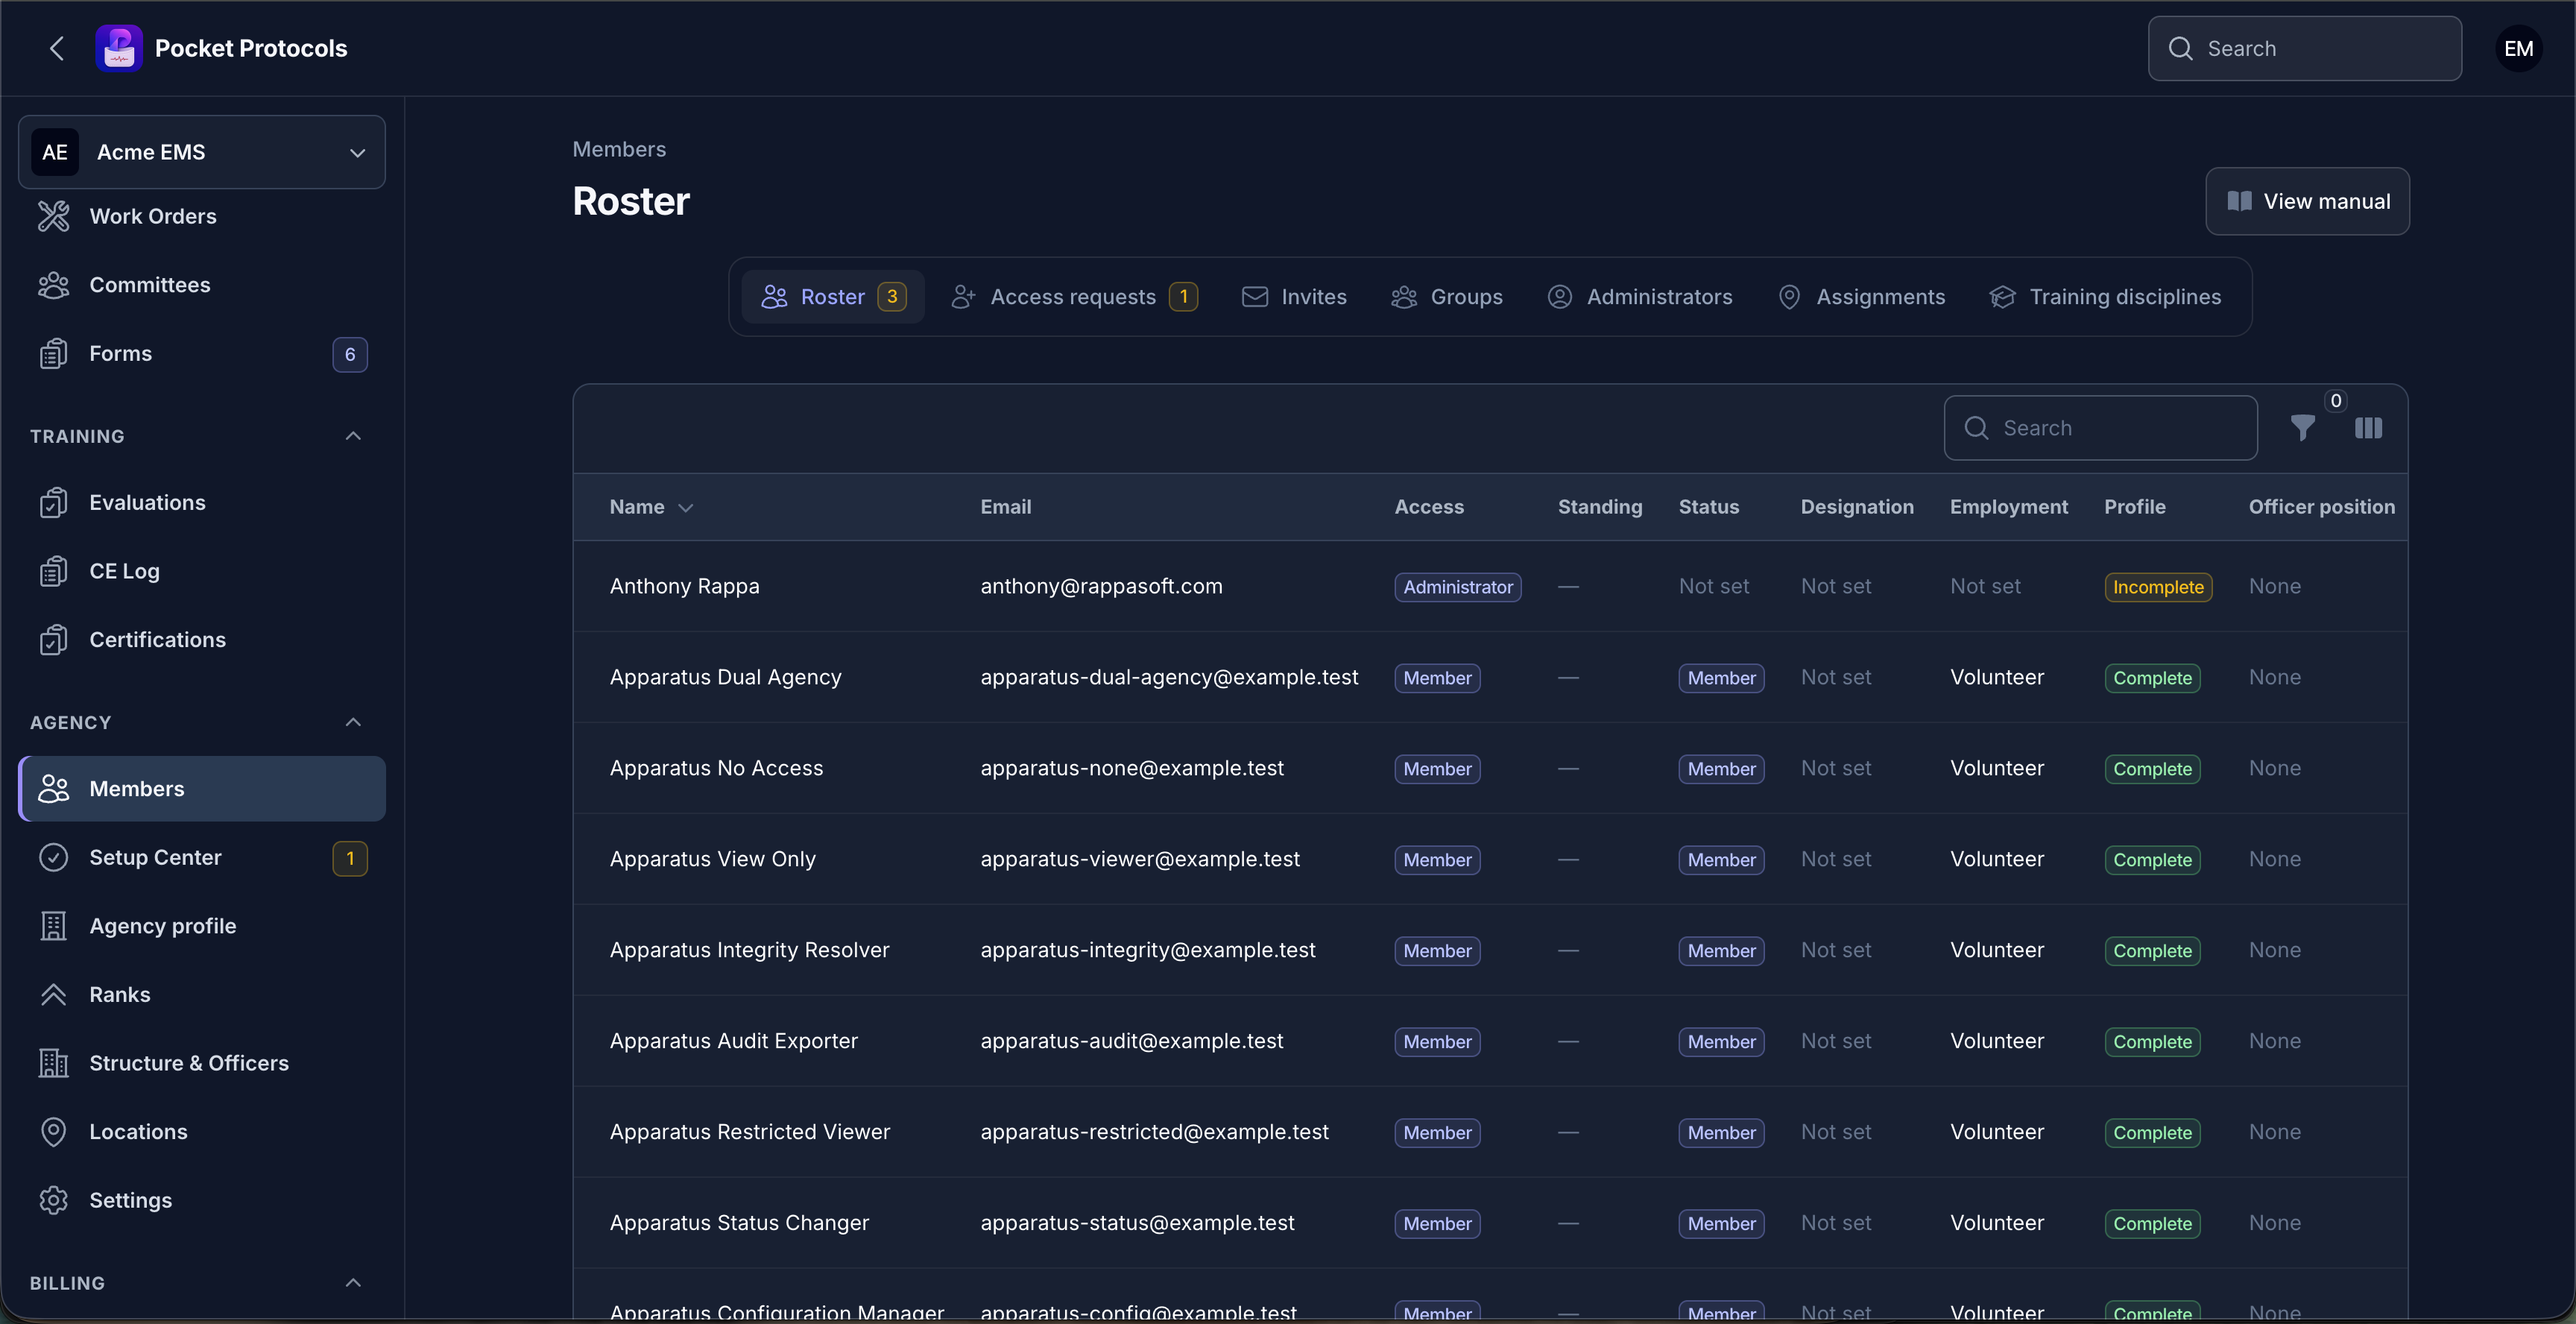The height and width of the screenshot is (1324, 2576).
Task: Click the Evaluations clipboard icon
Action: (53, 503)
